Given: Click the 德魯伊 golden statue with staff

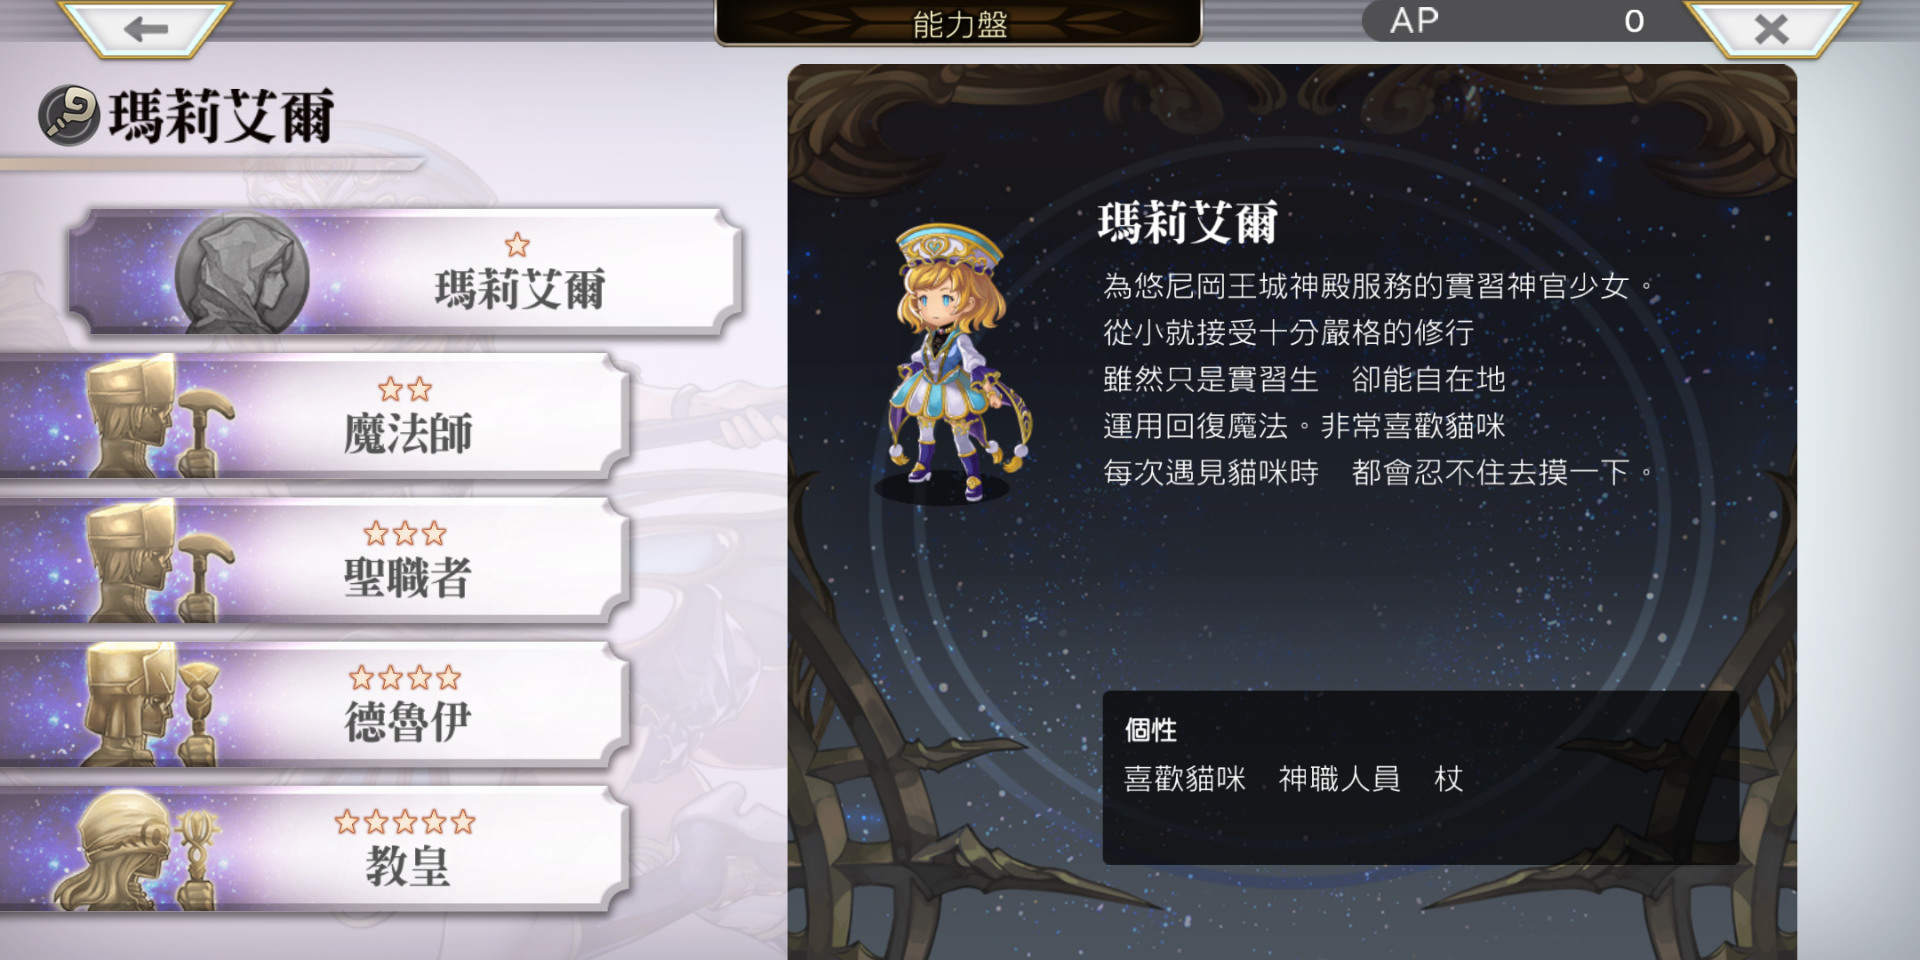Looking at the screenshot, I should coord(152,705).
